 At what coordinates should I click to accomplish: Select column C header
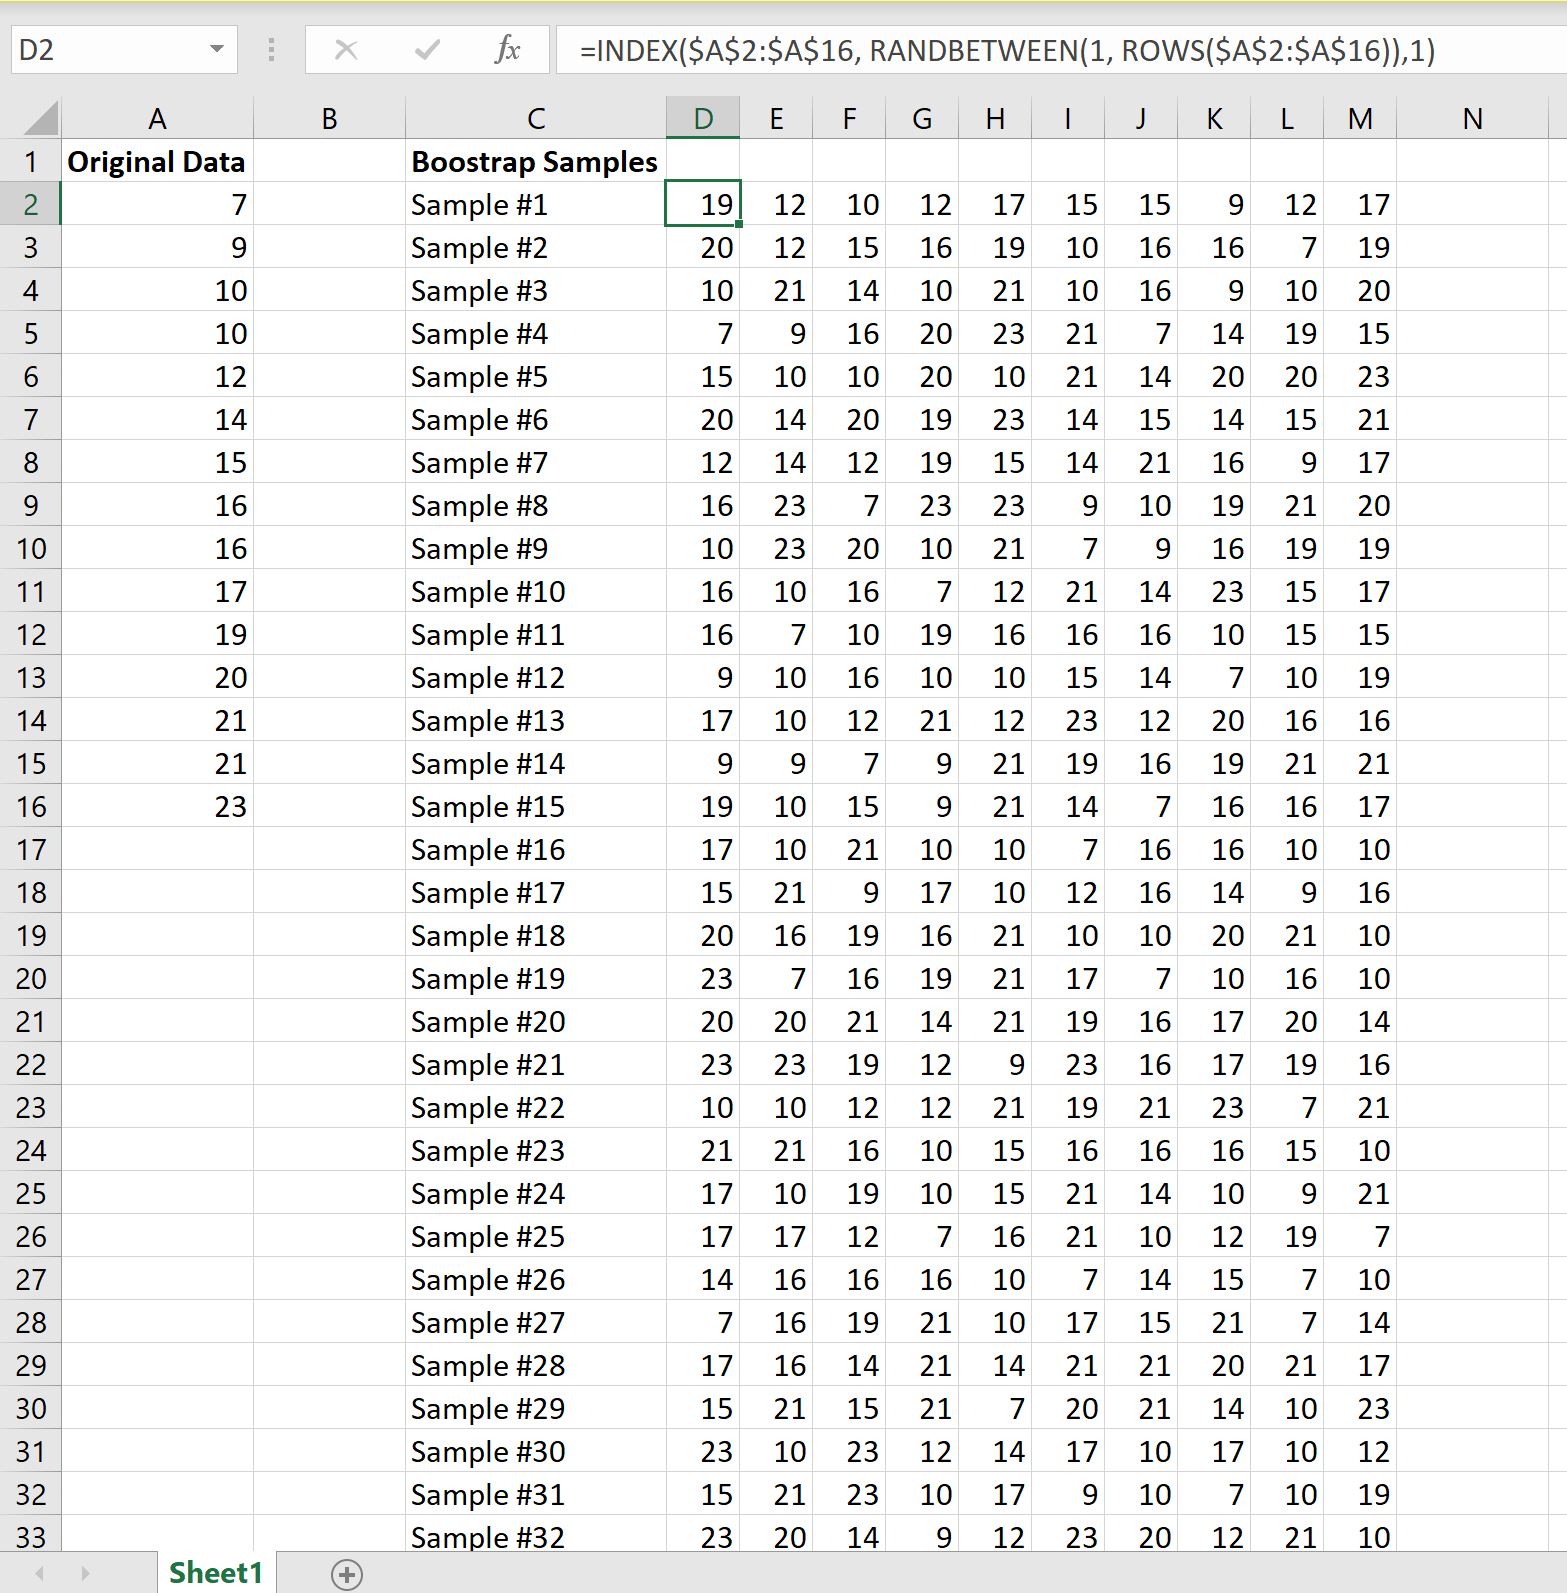(x=536, y=118)
